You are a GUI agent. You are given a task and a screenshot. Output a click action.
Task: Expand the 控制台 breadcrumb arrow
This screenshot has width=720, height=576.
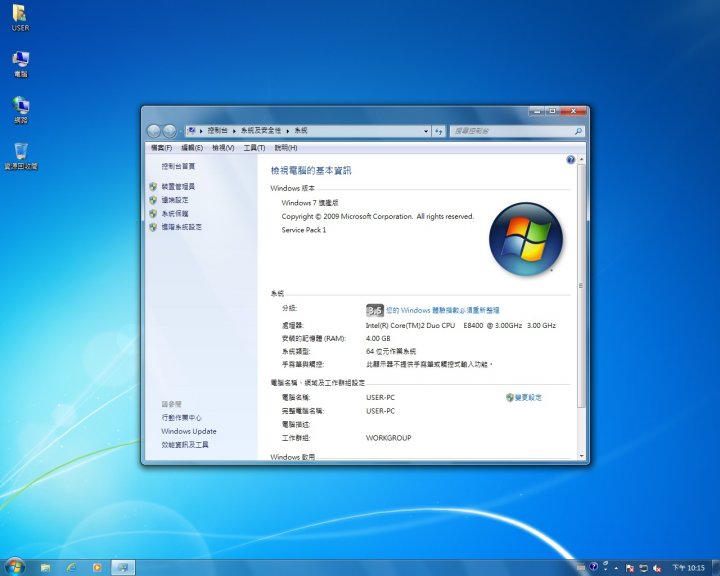234,131
